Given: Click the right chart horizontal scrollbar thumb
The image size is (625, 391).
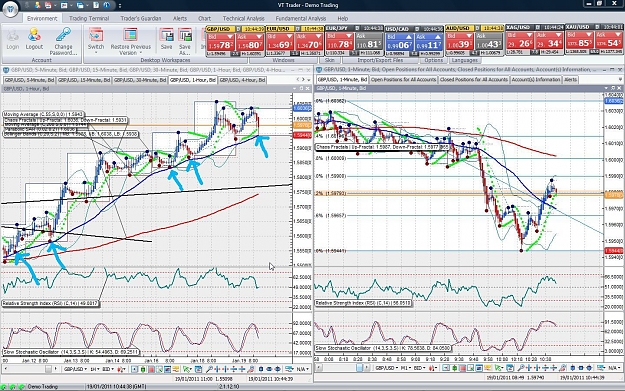Looking at the screenshot, I should point(359,369).
